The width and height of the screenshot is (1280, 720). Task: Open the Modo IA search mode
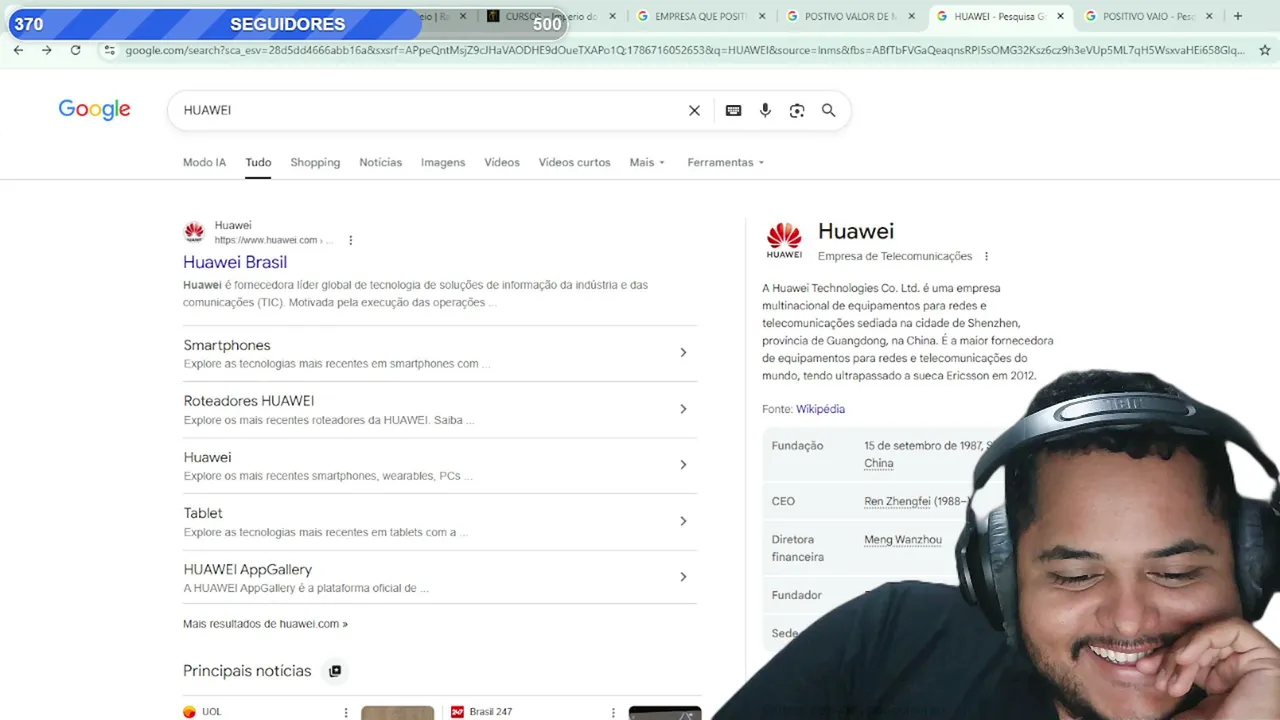pyautogui.click(x=204, y=162)
